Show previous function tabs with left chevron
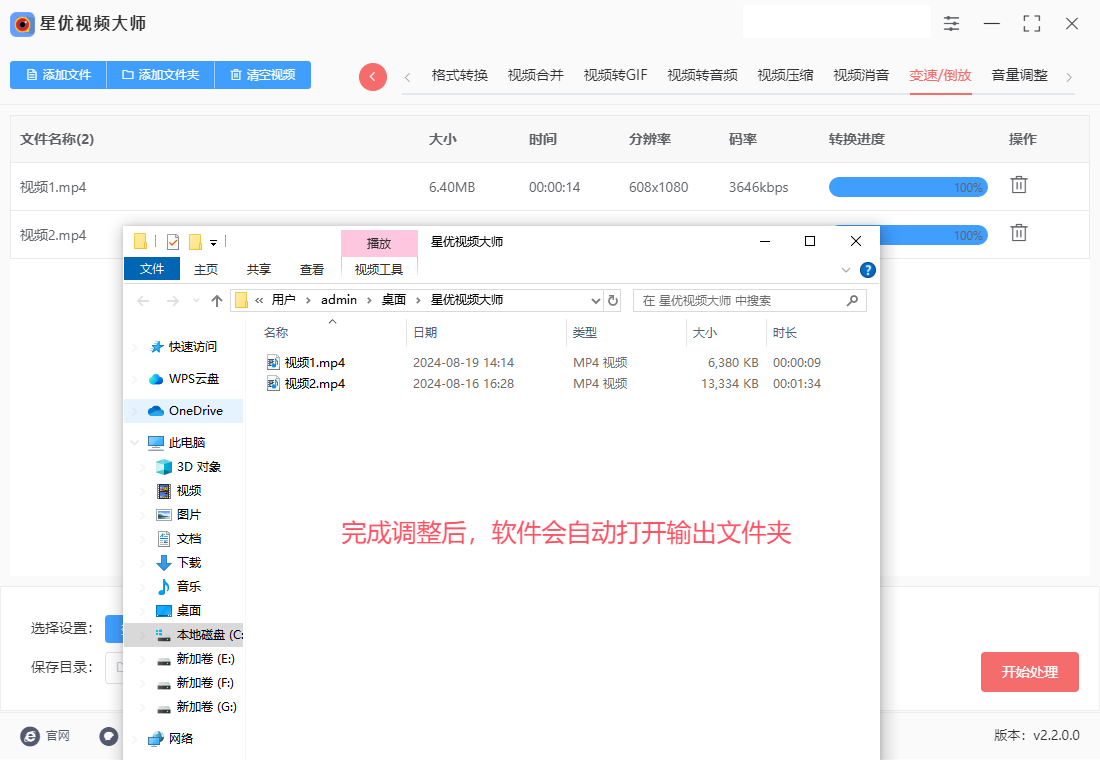The width and height of the screenshot is (1100, 760). tap(408, 77)
